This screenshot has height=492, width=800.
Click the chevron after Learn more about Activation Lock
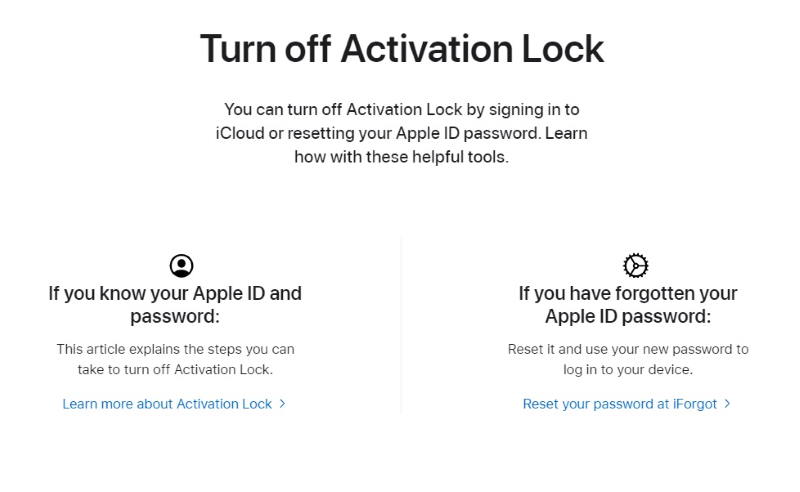[283, 404]
